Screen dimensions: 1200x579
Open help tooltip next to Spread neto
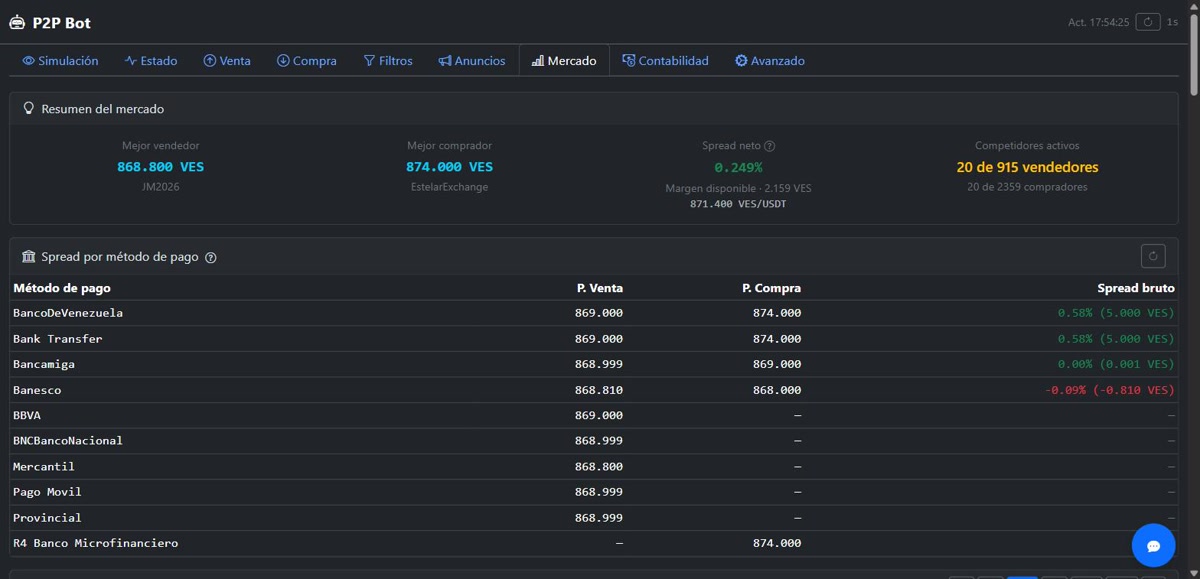tap(770, 146)
